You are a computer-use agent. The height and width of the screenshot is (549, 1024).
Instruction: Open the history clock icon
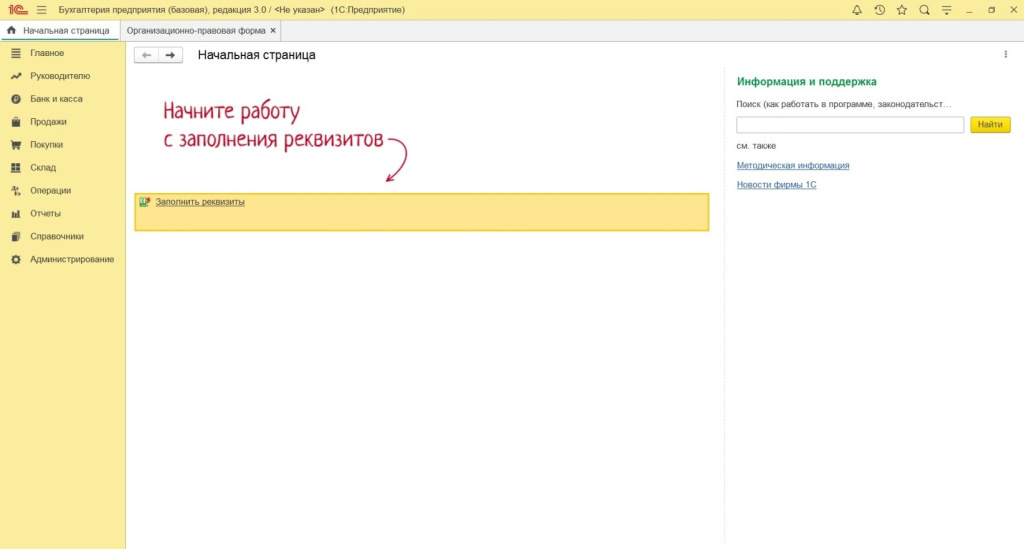[x=879, y=10]
